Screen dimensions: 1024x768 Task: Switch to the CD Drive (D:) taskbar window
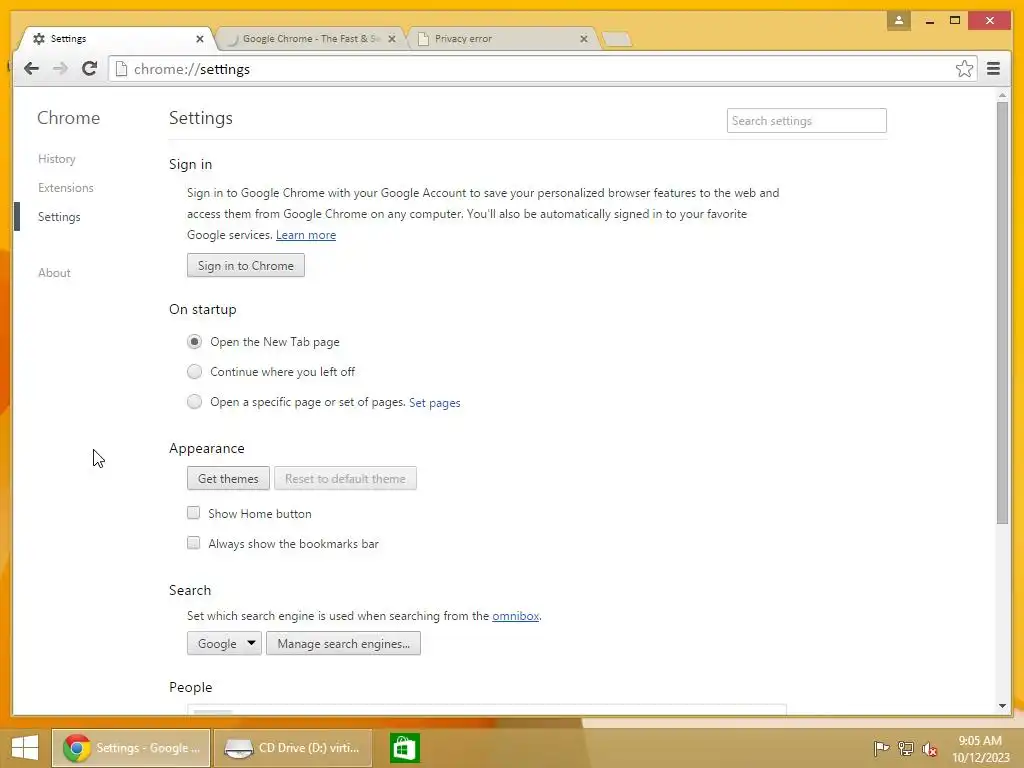(293, 748)
